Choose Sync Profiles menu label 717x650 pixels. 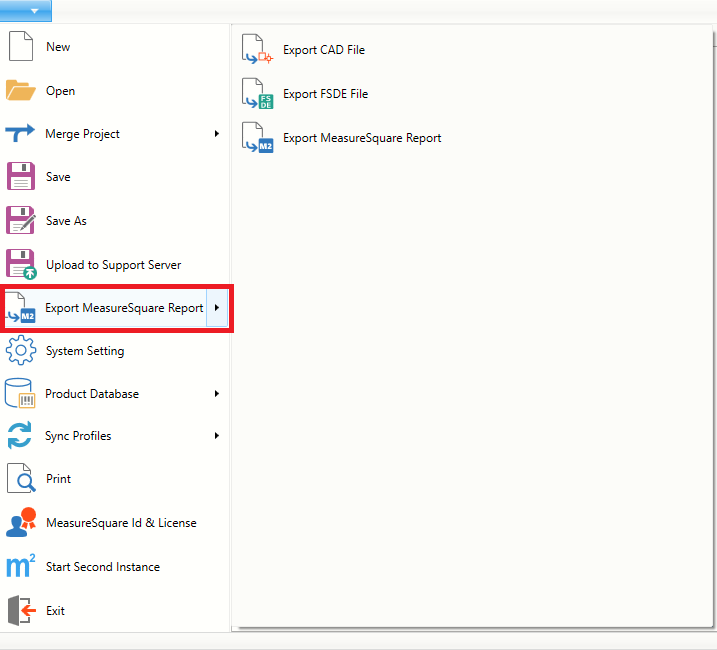(x=78, y=436)
